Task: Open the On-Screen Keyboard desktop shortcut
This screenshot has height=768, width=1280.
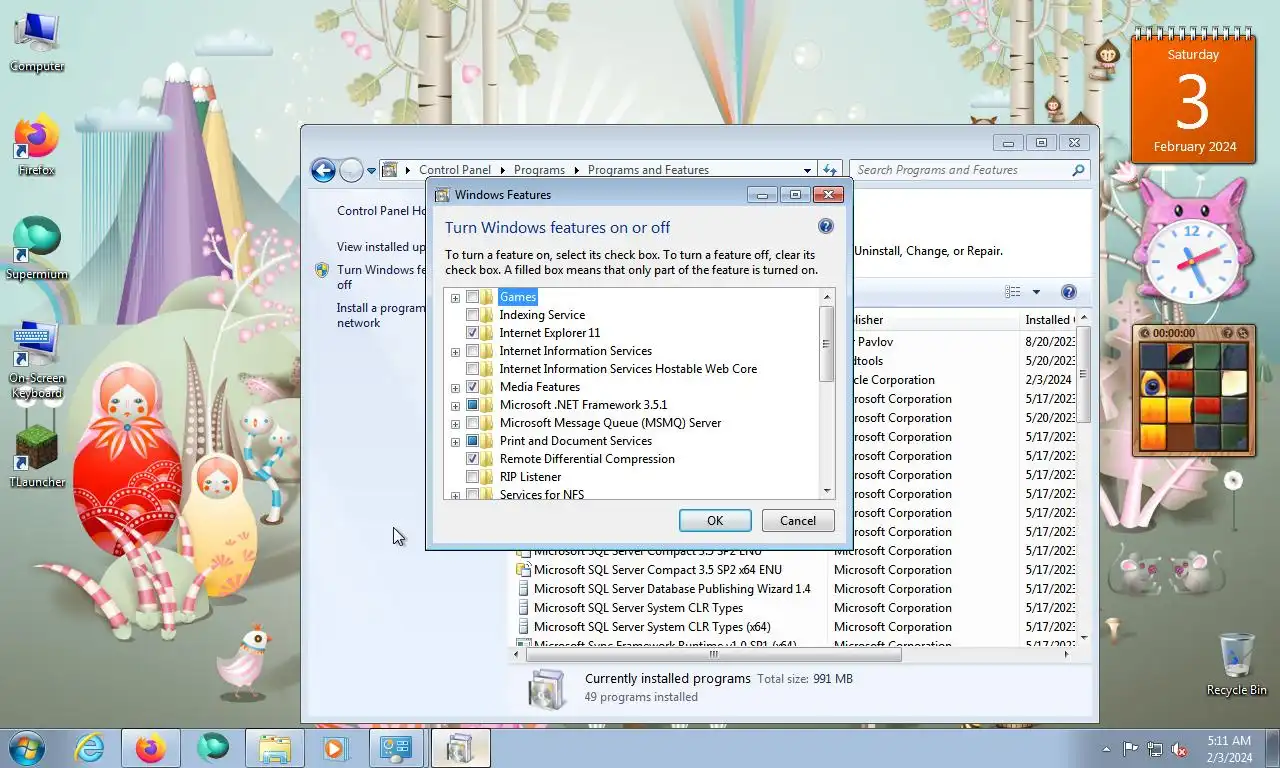Action: coord(37,361)
